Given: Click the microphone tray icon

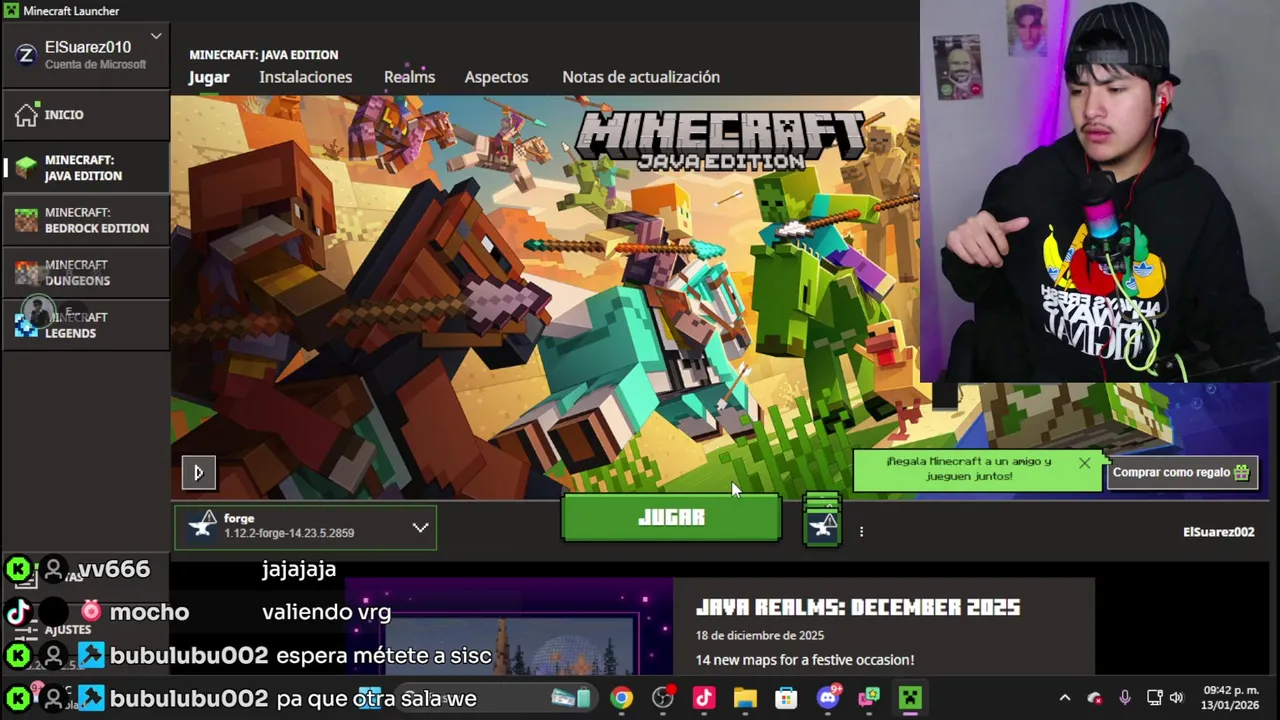Looking at the screenshot, I should click(x=1125, y=698).
